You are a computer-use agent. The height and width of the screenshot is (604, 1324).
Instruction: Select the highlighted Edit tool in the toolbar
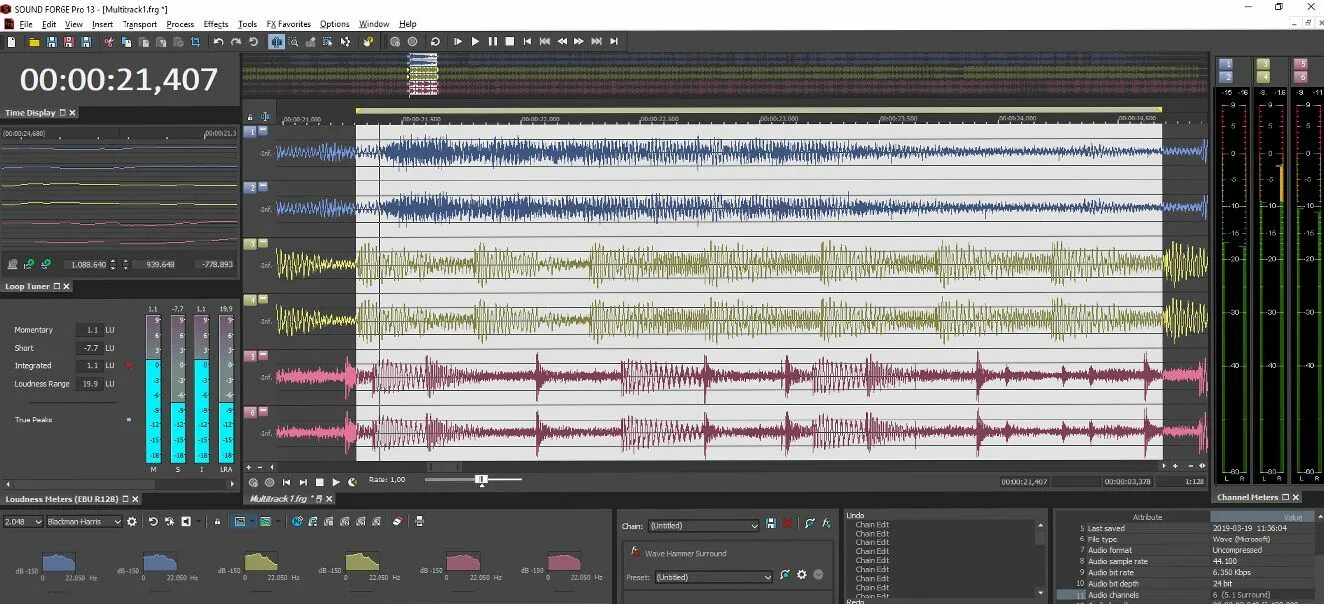(276, 41)
